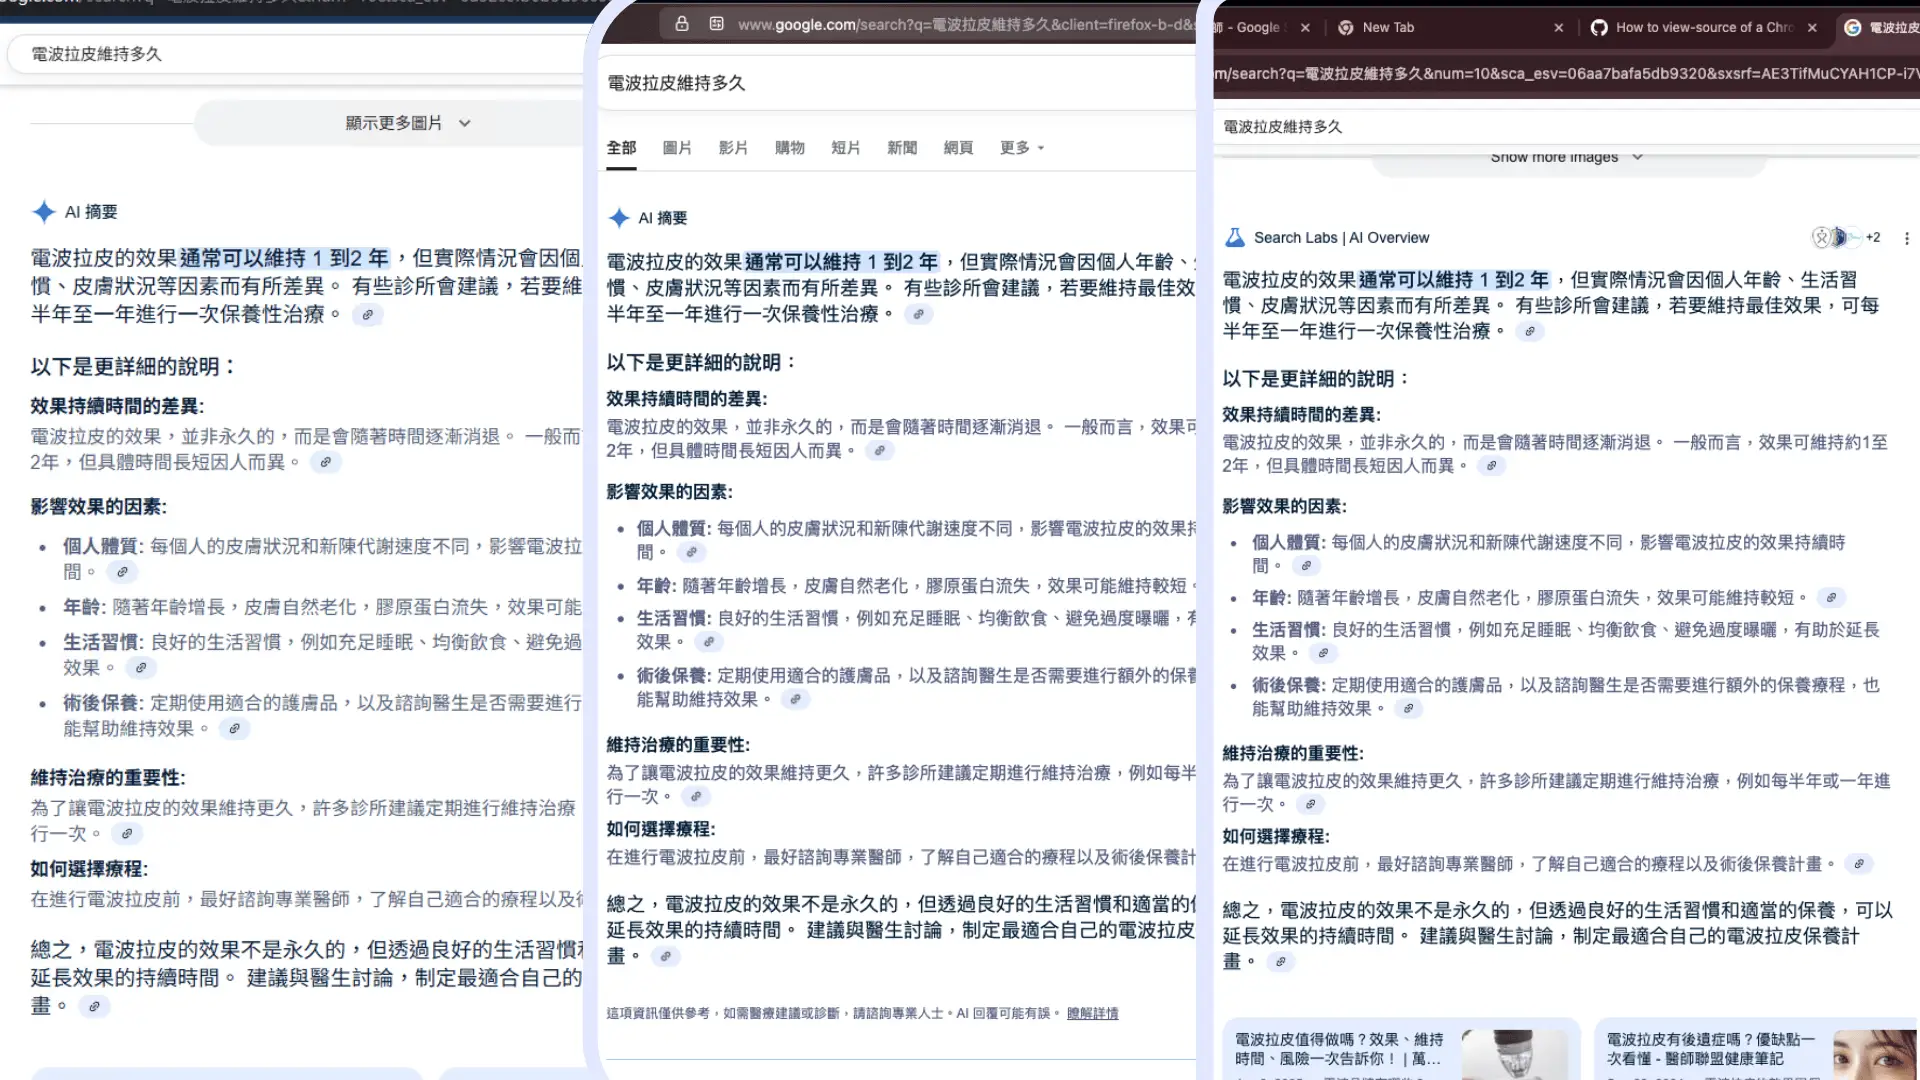This screenshot has width=1920, height=1080.
Task: Click the lock icon in Firefox address bar
Action: pos(682,24)
